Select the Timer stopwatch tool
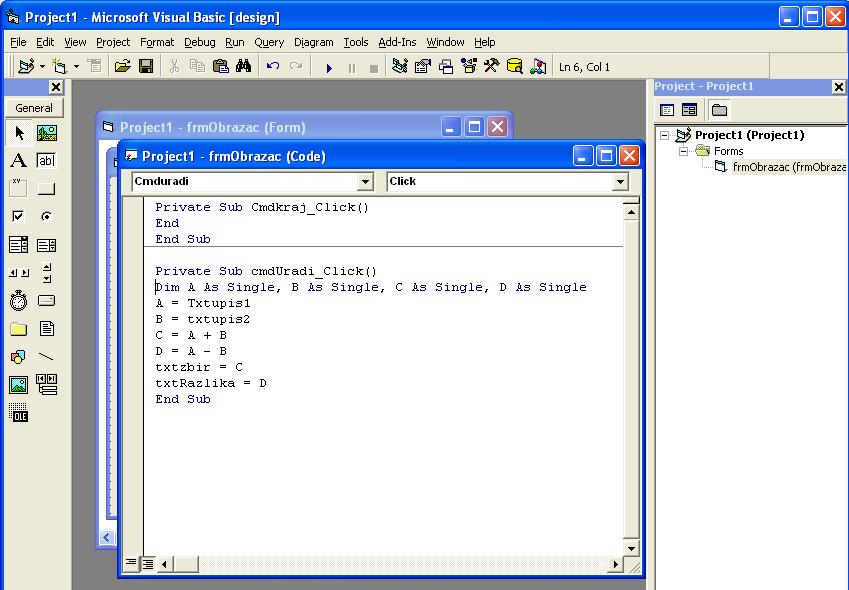Image resolution: width=849 pixels, height=590 pixels. tap(19, 300)
